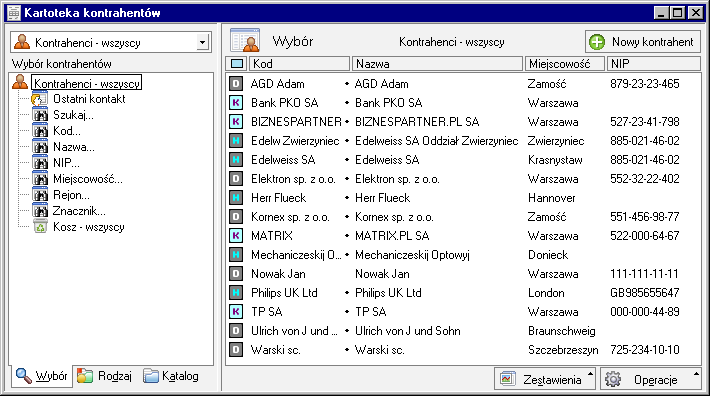Click binoculars icon next to Rejon...
710x396 pixels.
click(40, 195)
